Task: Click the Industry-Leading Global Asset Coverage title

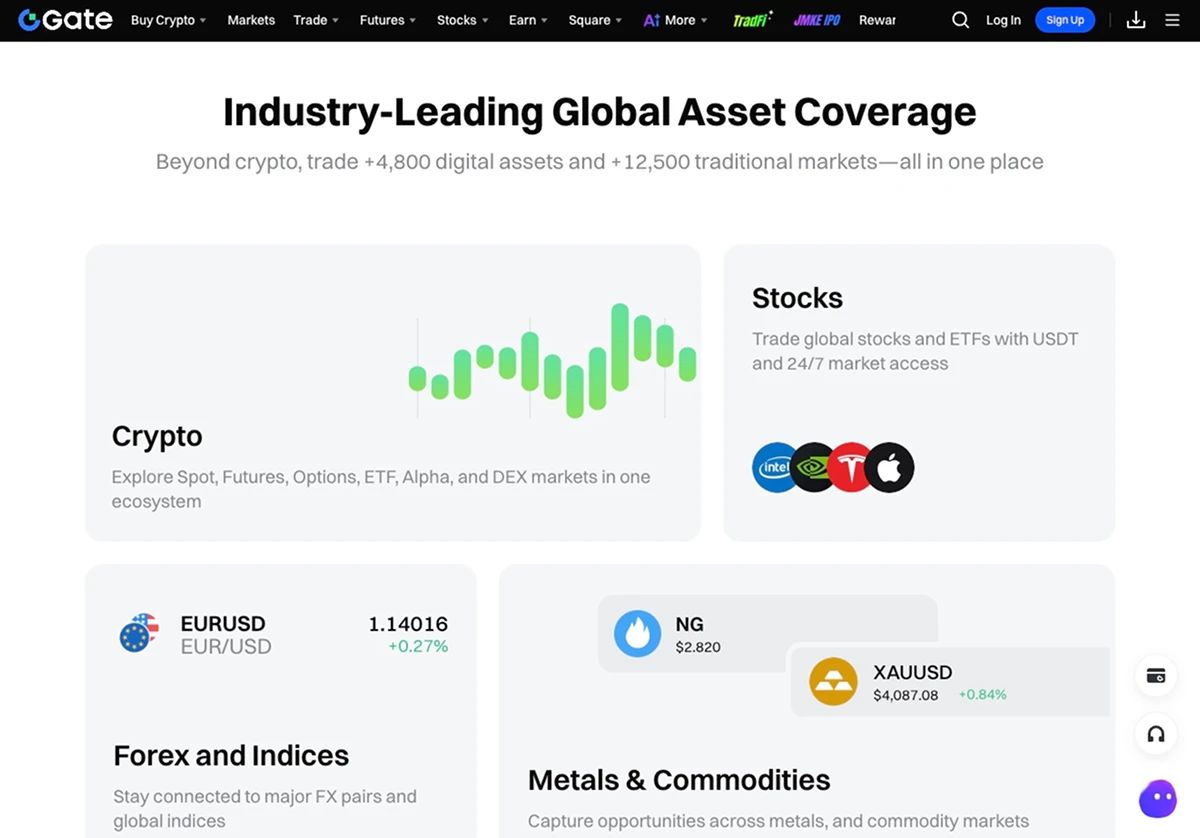Action: (600, 111)
